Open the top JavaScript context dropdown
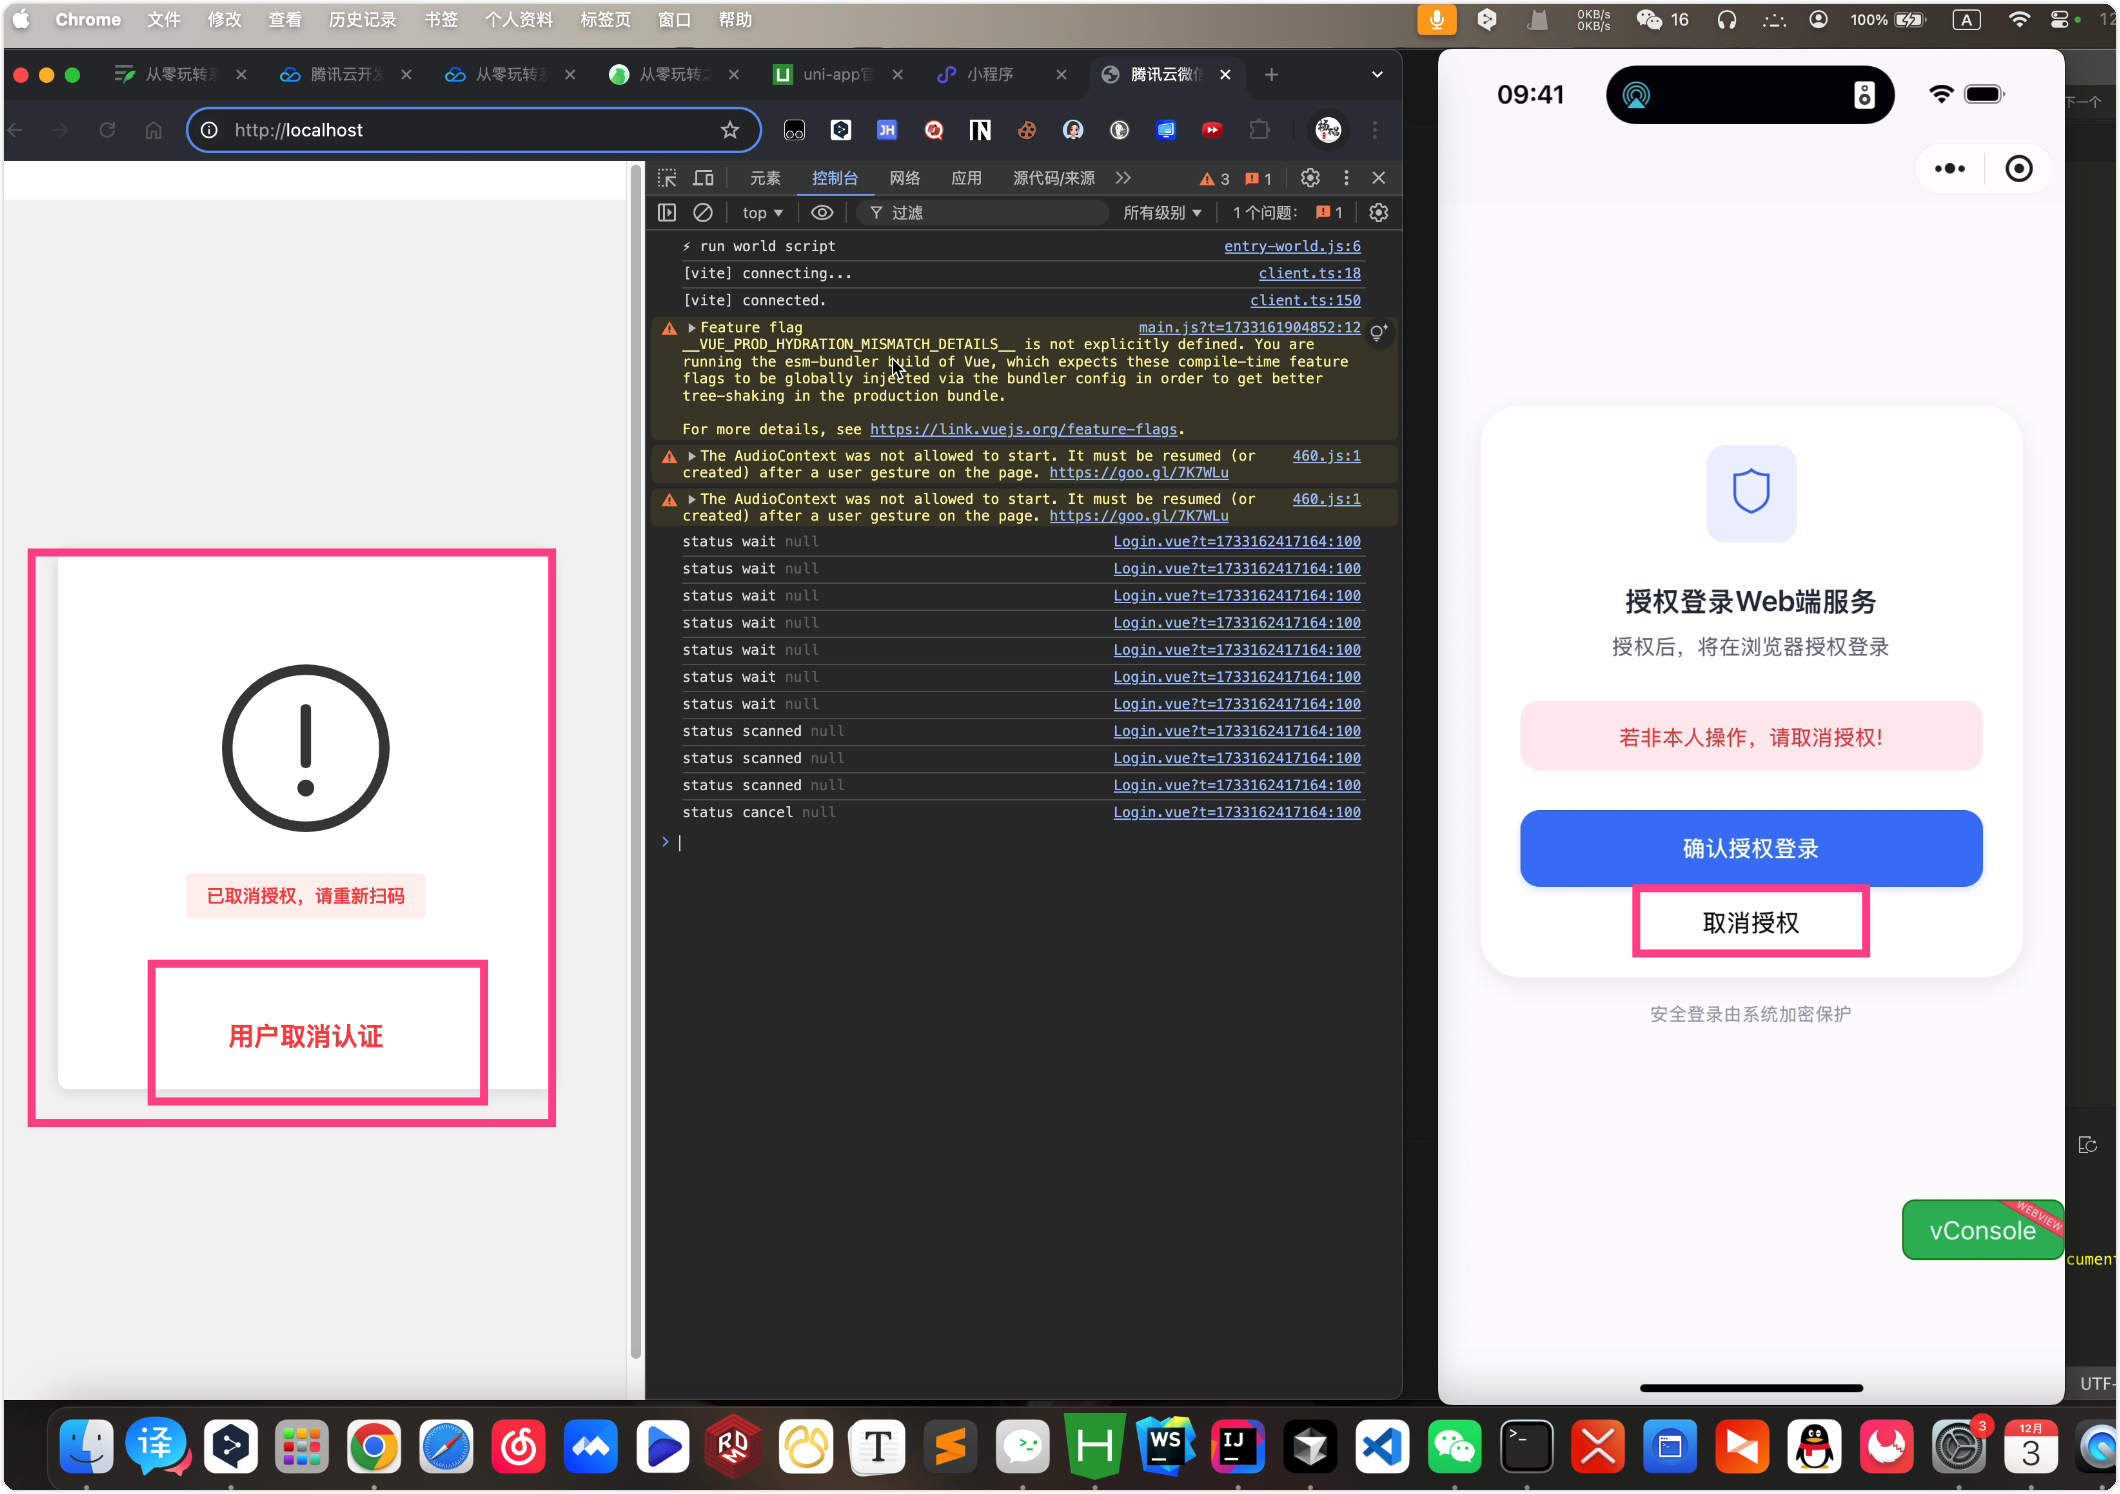The height and width of the screenshot is (1494, 2120). 762,212
